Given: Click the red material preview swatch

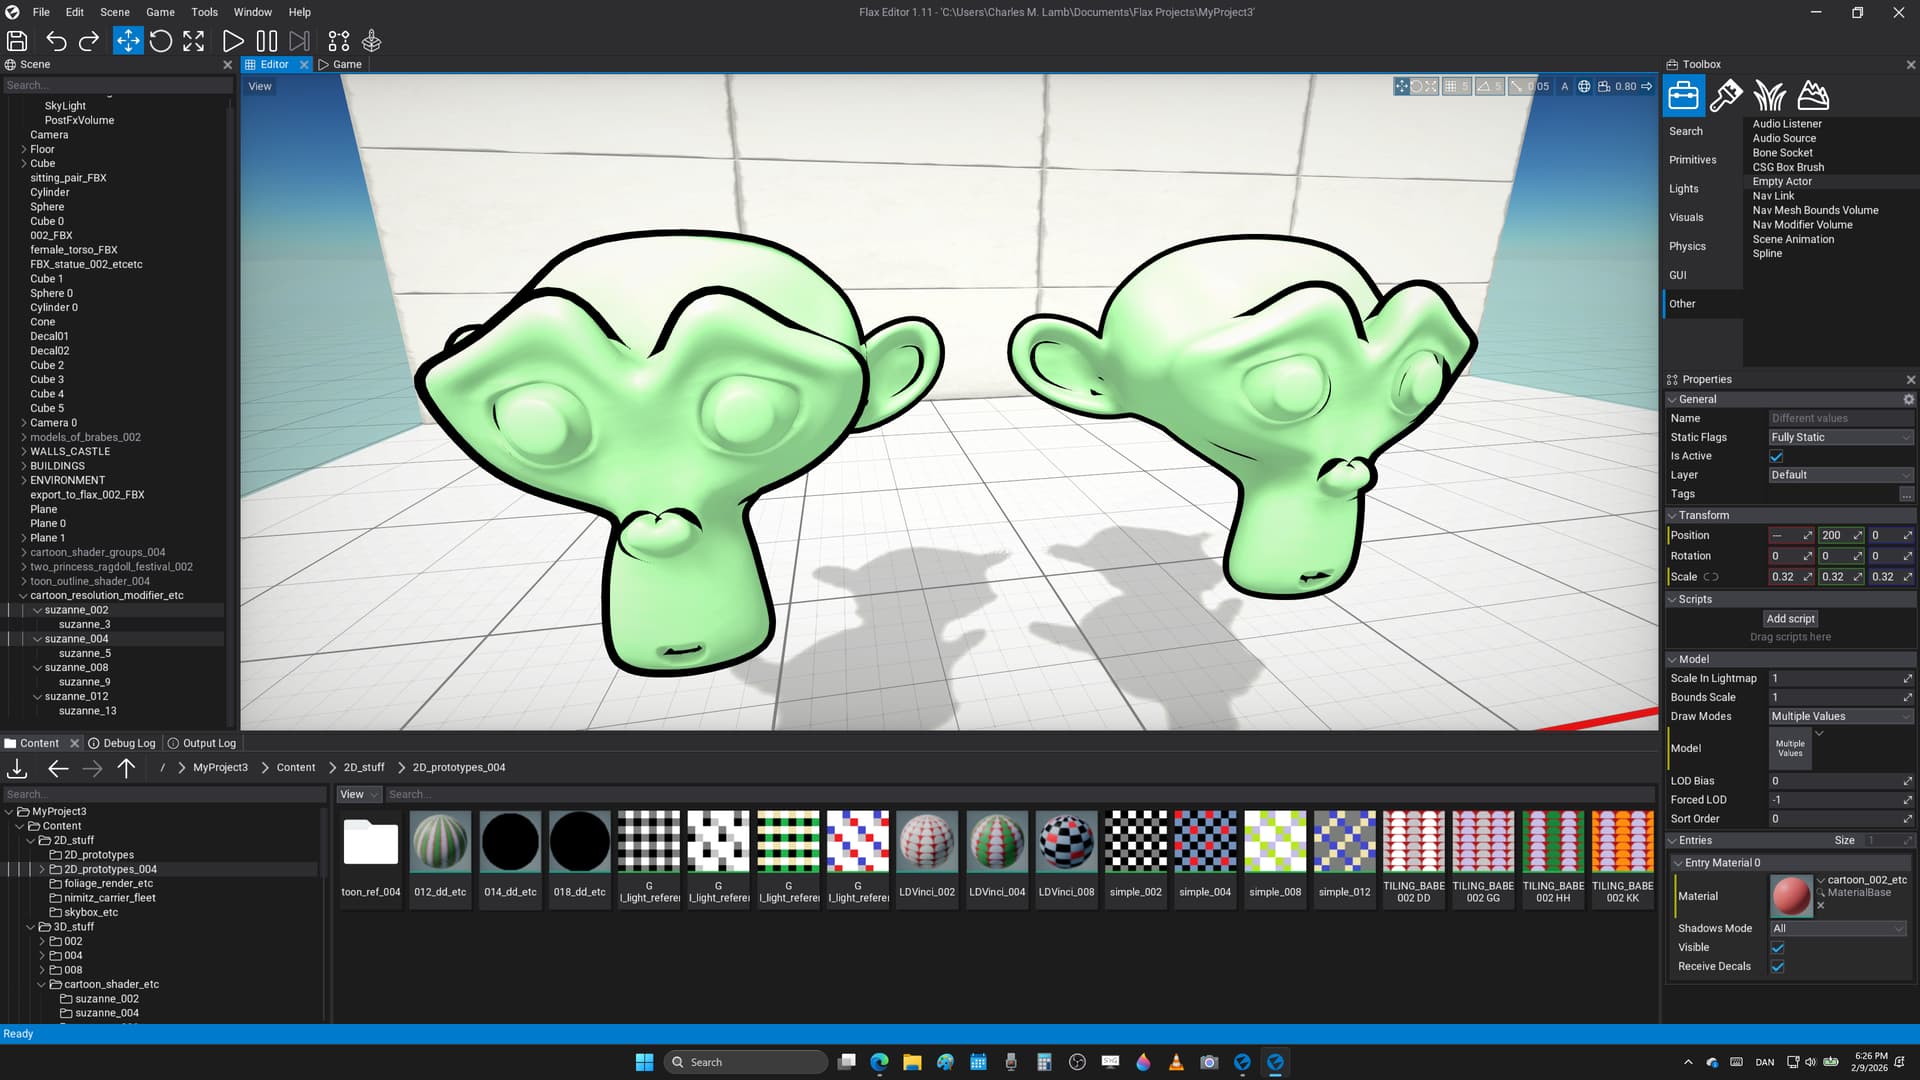Looking at the screenshot, I should coord(1791,895).
